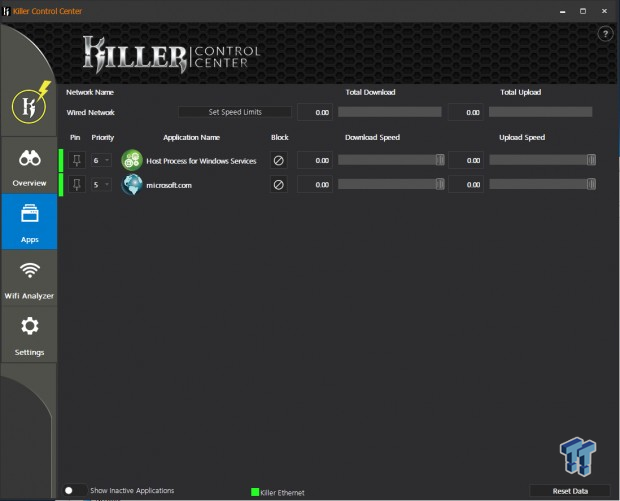Click microsoft.com upload speed value
620x501 pixels.
click(x=466, y=185)
